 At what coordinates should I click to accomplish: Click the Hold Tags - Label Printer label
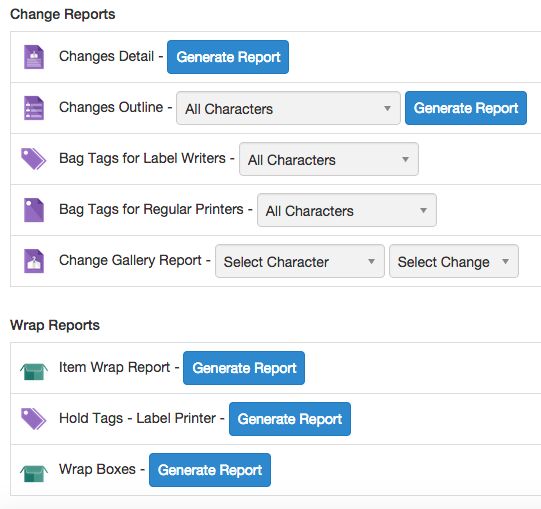[137, 418]
